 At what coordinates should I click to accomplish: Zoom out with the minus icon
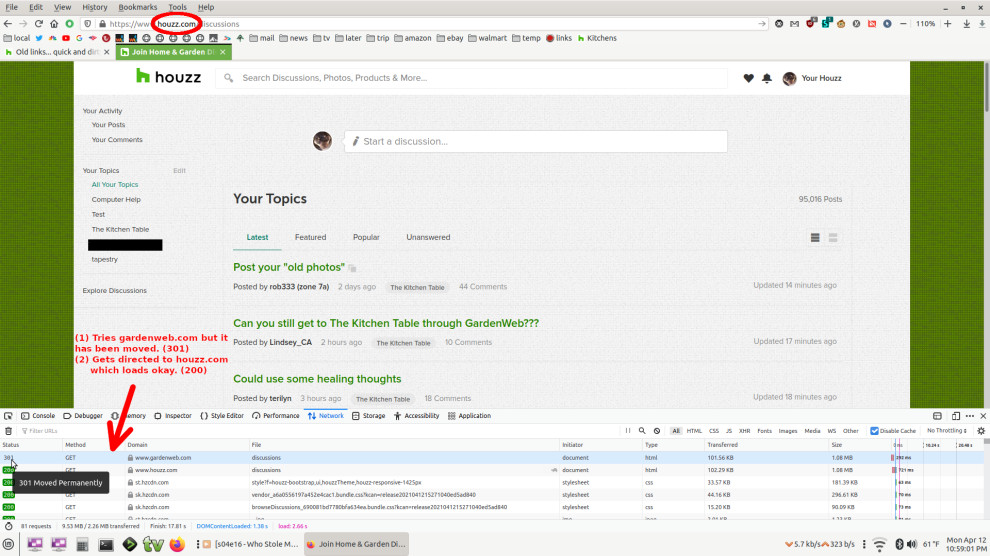pos(903,24)
